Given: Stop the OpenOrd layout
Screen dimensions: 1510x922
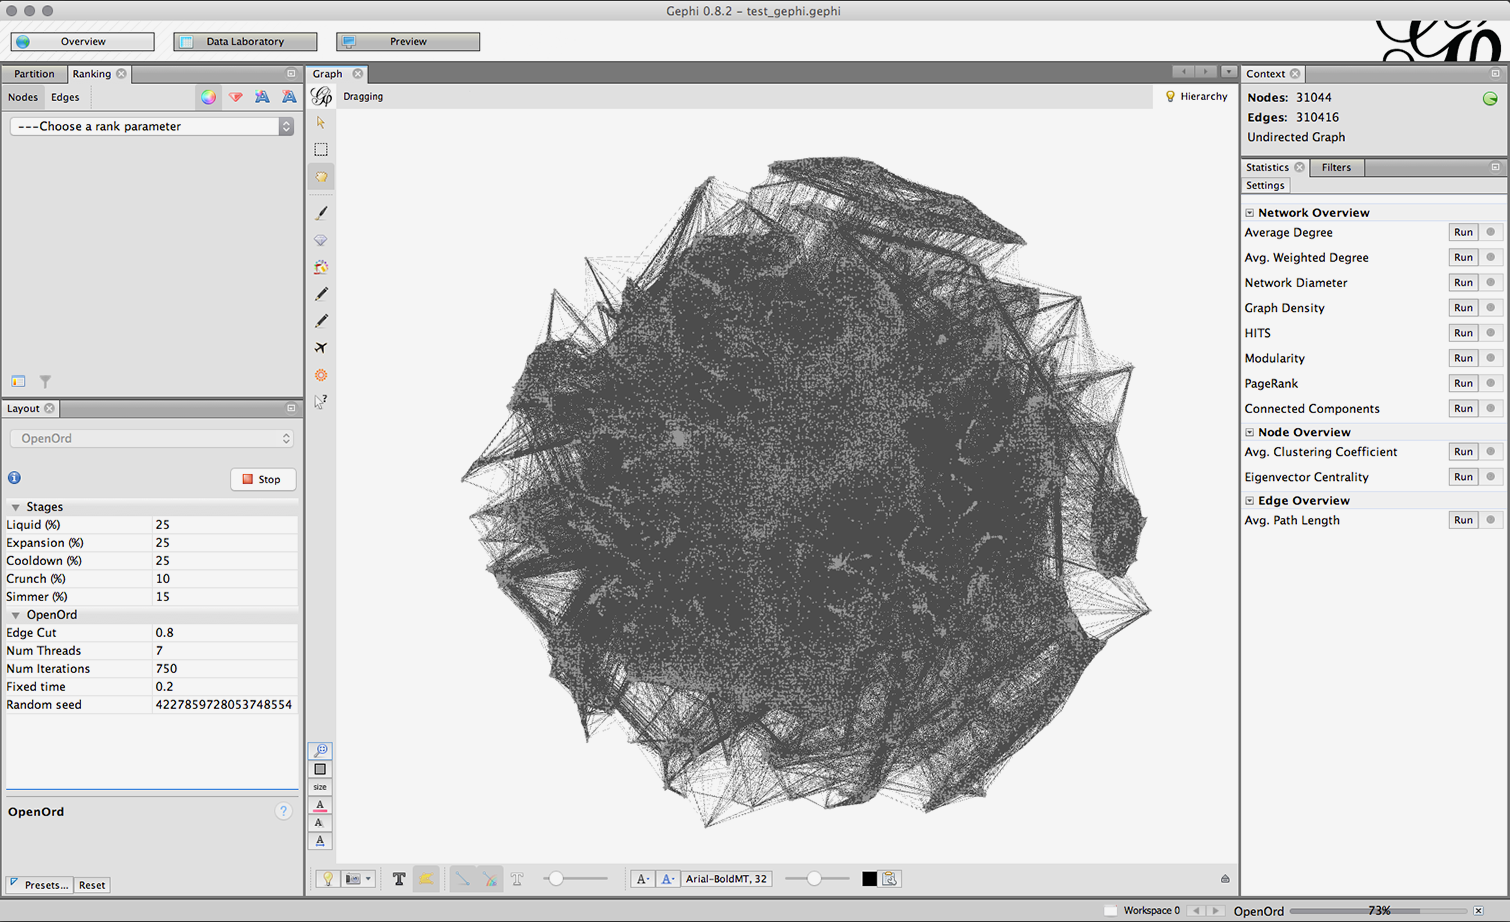Looking at the screenshot, I should [262, 479].
